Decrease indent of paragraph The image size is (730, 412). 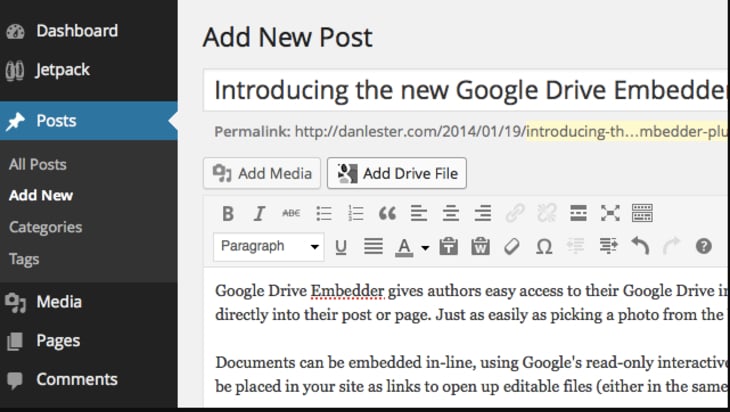(576, 246)
